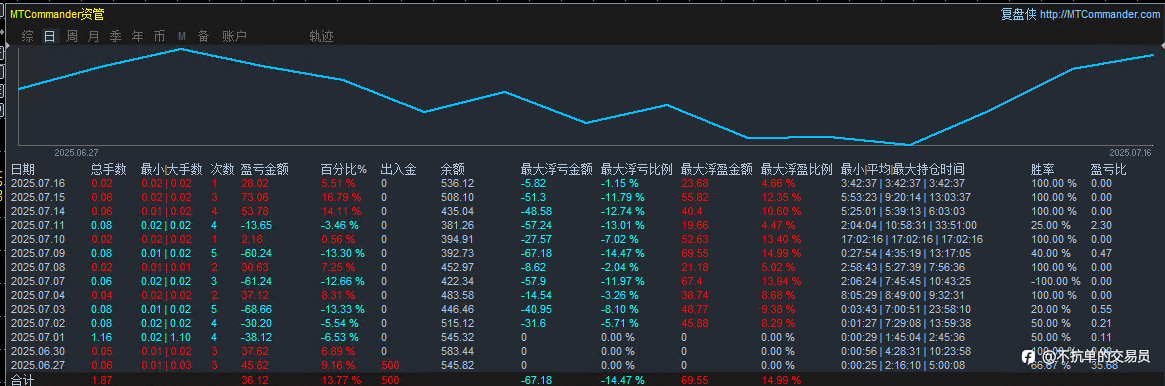This screenshot has height=386, width=1165.
Task: Open the 备 notes tab
Action: tap(203, 36)
